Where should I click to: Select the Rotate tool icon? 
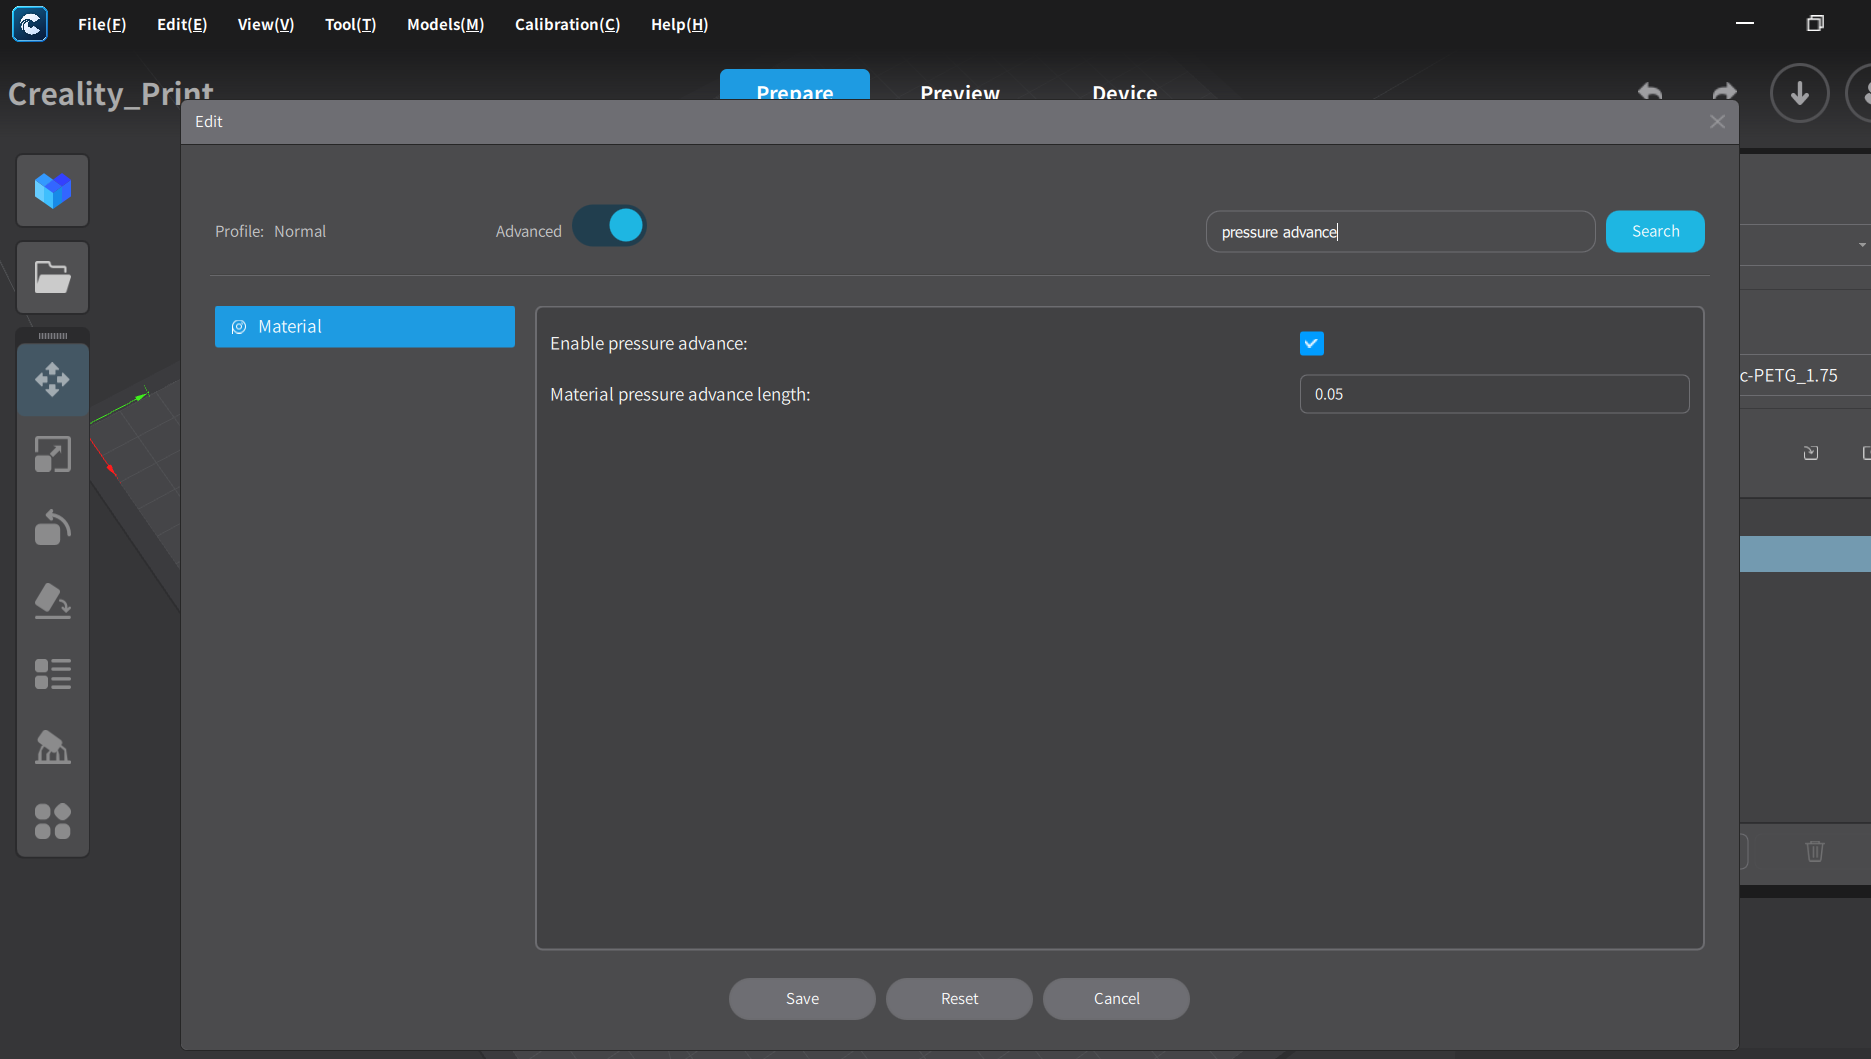pyautogui.click(x=53, y=528)
